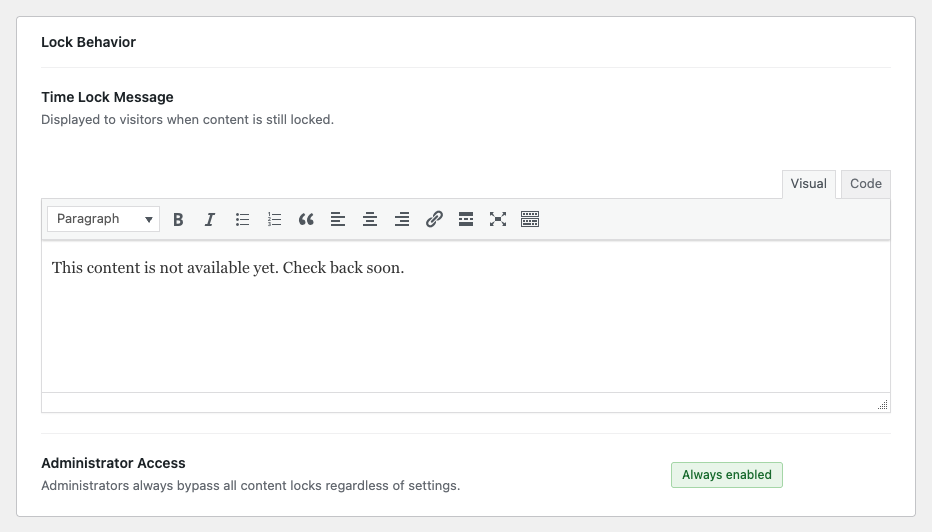Toggle the toolbar kitchen sink icon
The width and height of the screenshot is (932, 532).
530,219
